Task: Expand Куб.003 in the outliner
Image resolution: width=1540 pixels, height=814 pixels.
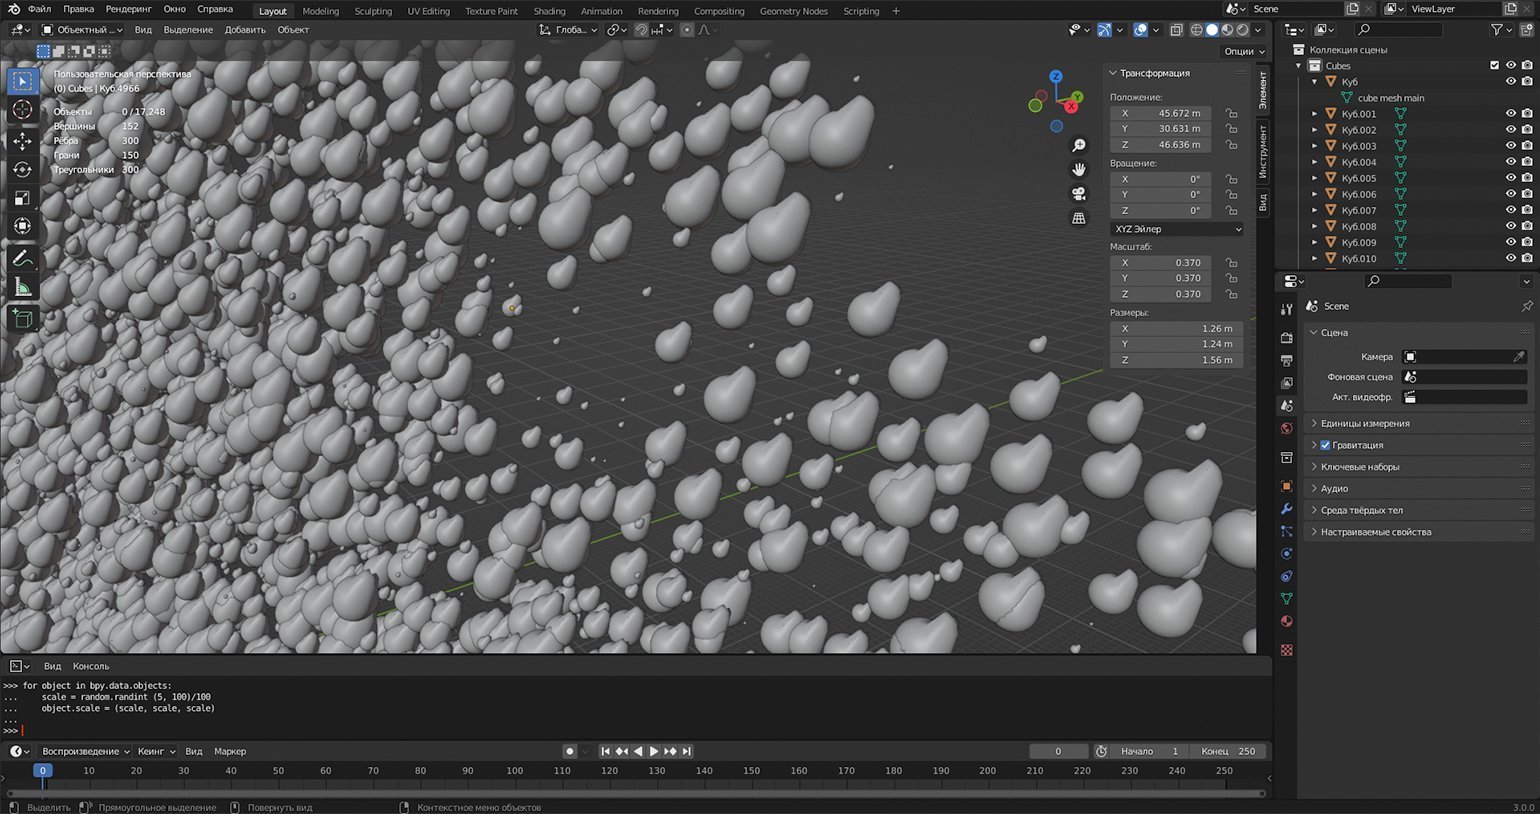Action: pos(1314,146)
